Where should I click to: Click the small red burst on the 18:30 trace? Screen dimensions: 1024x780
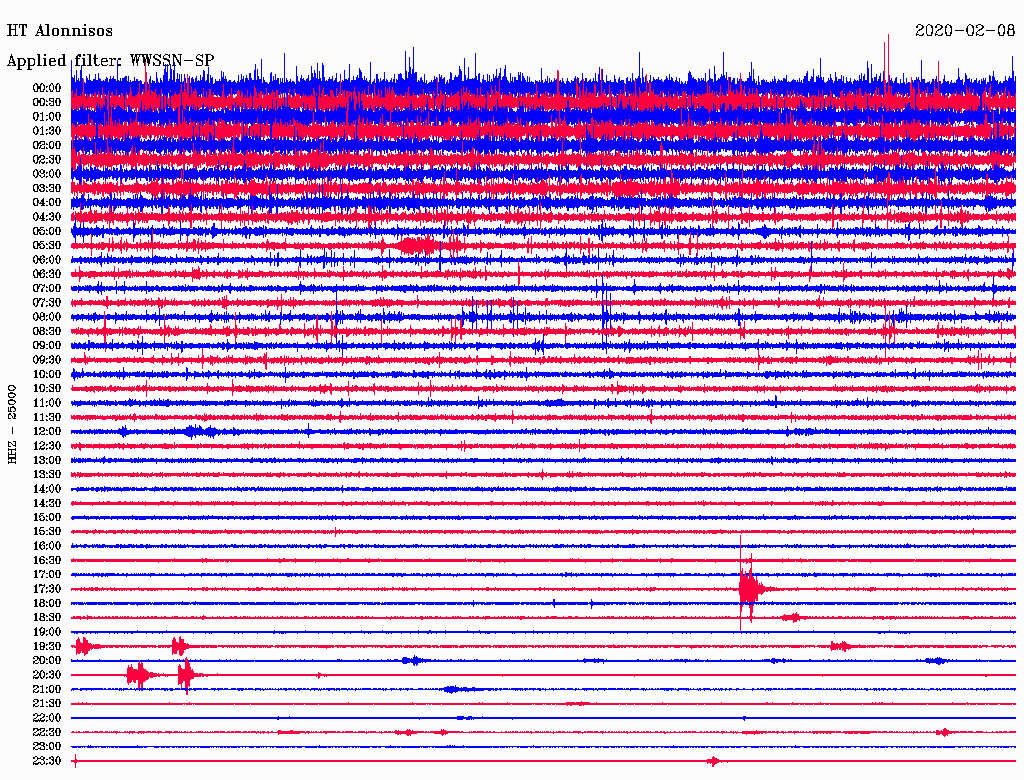[792, 617]
